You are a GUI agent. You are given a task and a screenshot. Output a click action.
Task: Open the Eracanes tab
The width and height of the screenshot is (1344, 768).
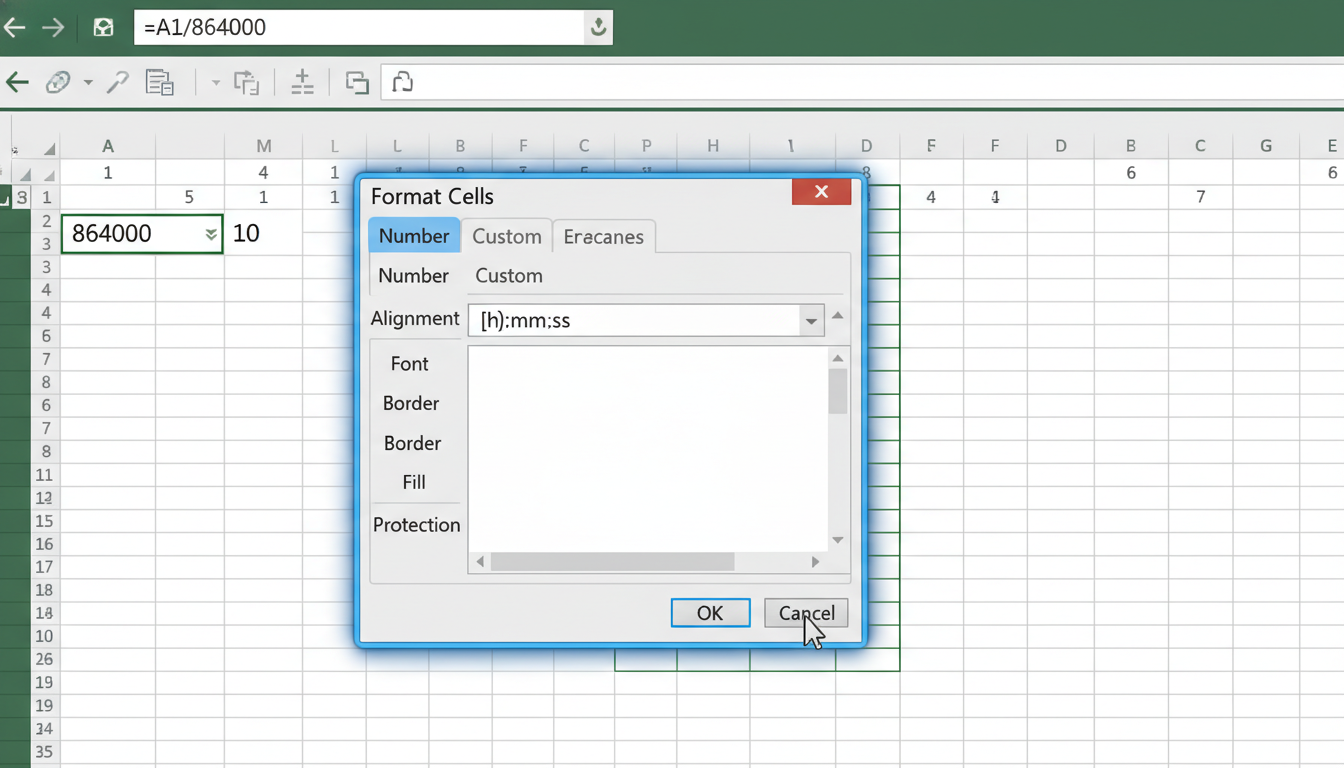pyautogui.click(x=603, y=236)
